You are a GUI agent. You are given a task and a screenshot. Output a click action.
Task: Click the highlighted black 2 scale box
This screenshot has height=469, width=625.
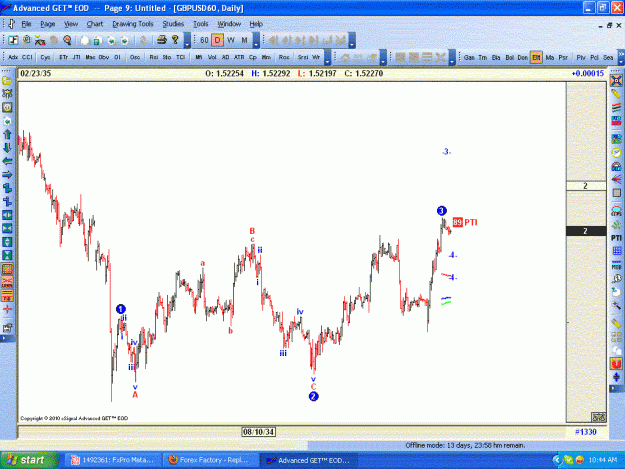point(586,231)
